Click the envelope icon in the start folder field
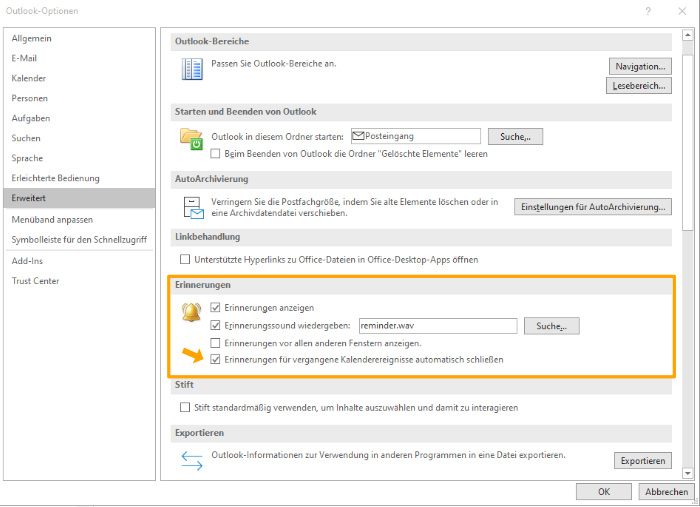Screen dimensions: 700x507 pos(359,136)
